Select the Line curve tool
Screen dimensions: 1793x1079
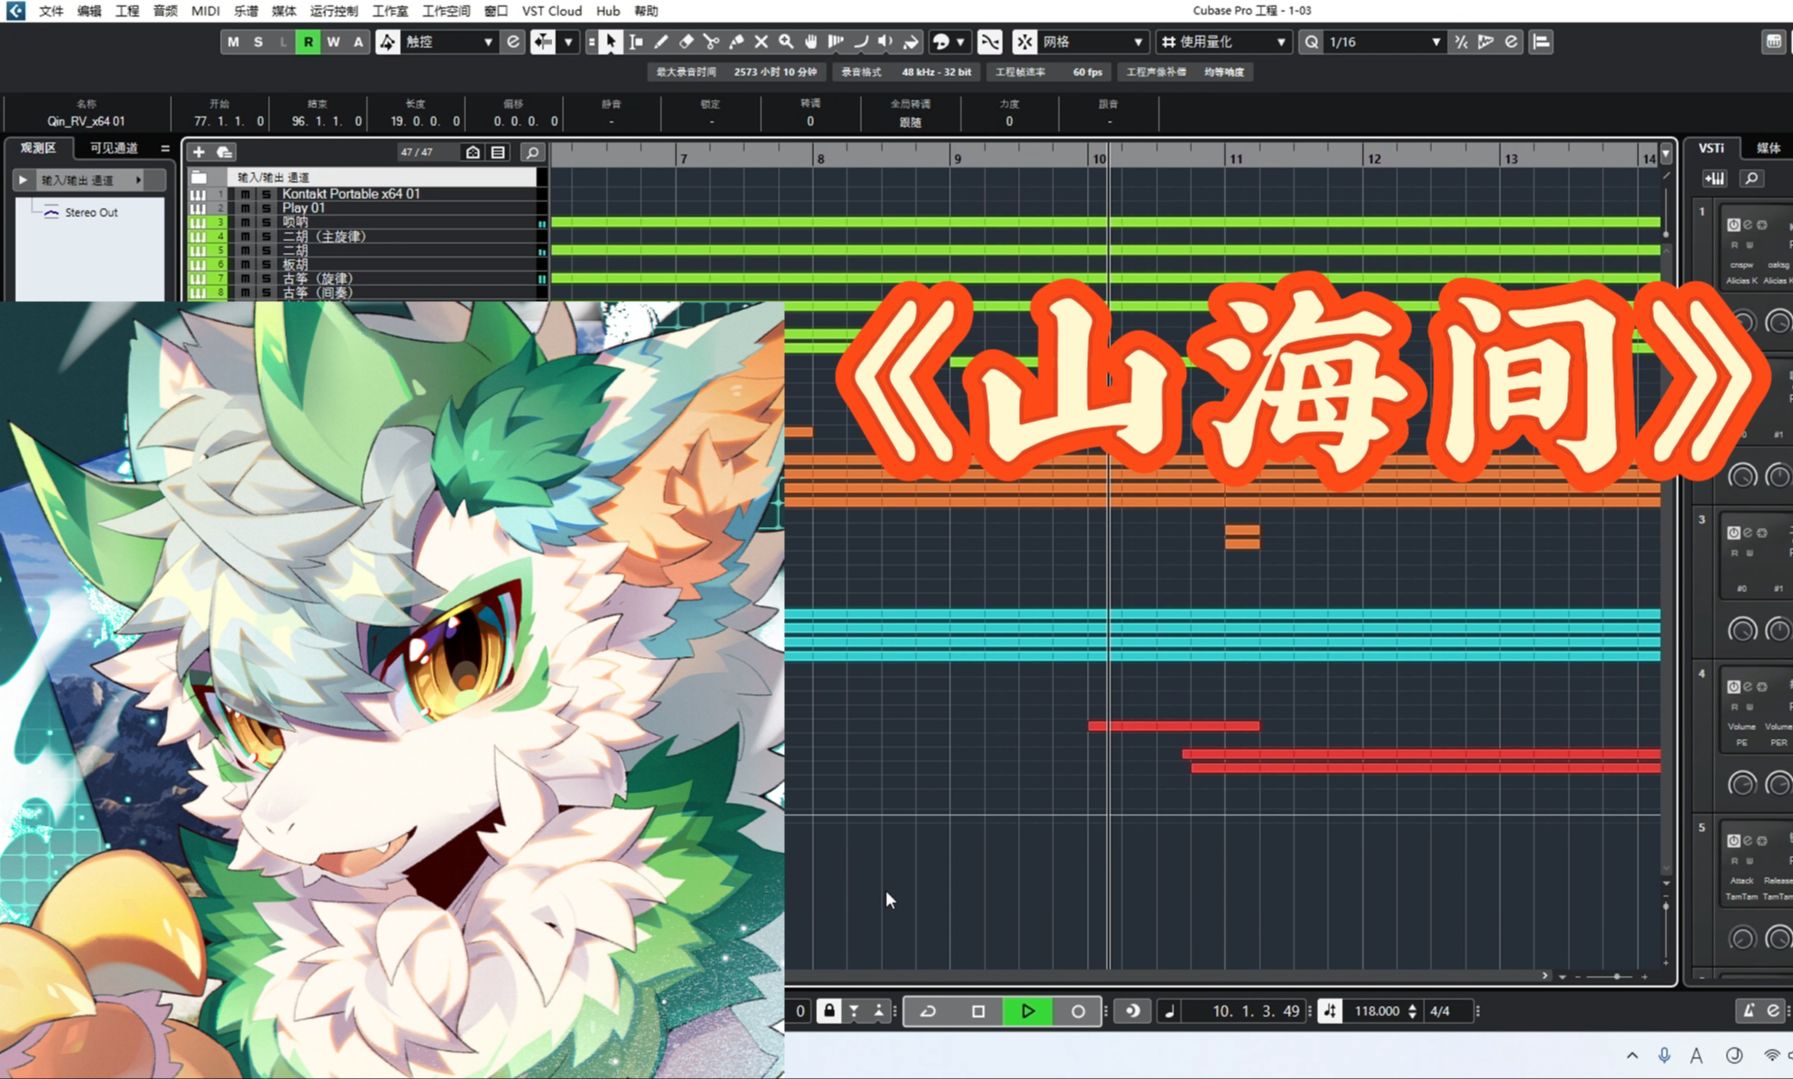(861, 42)
